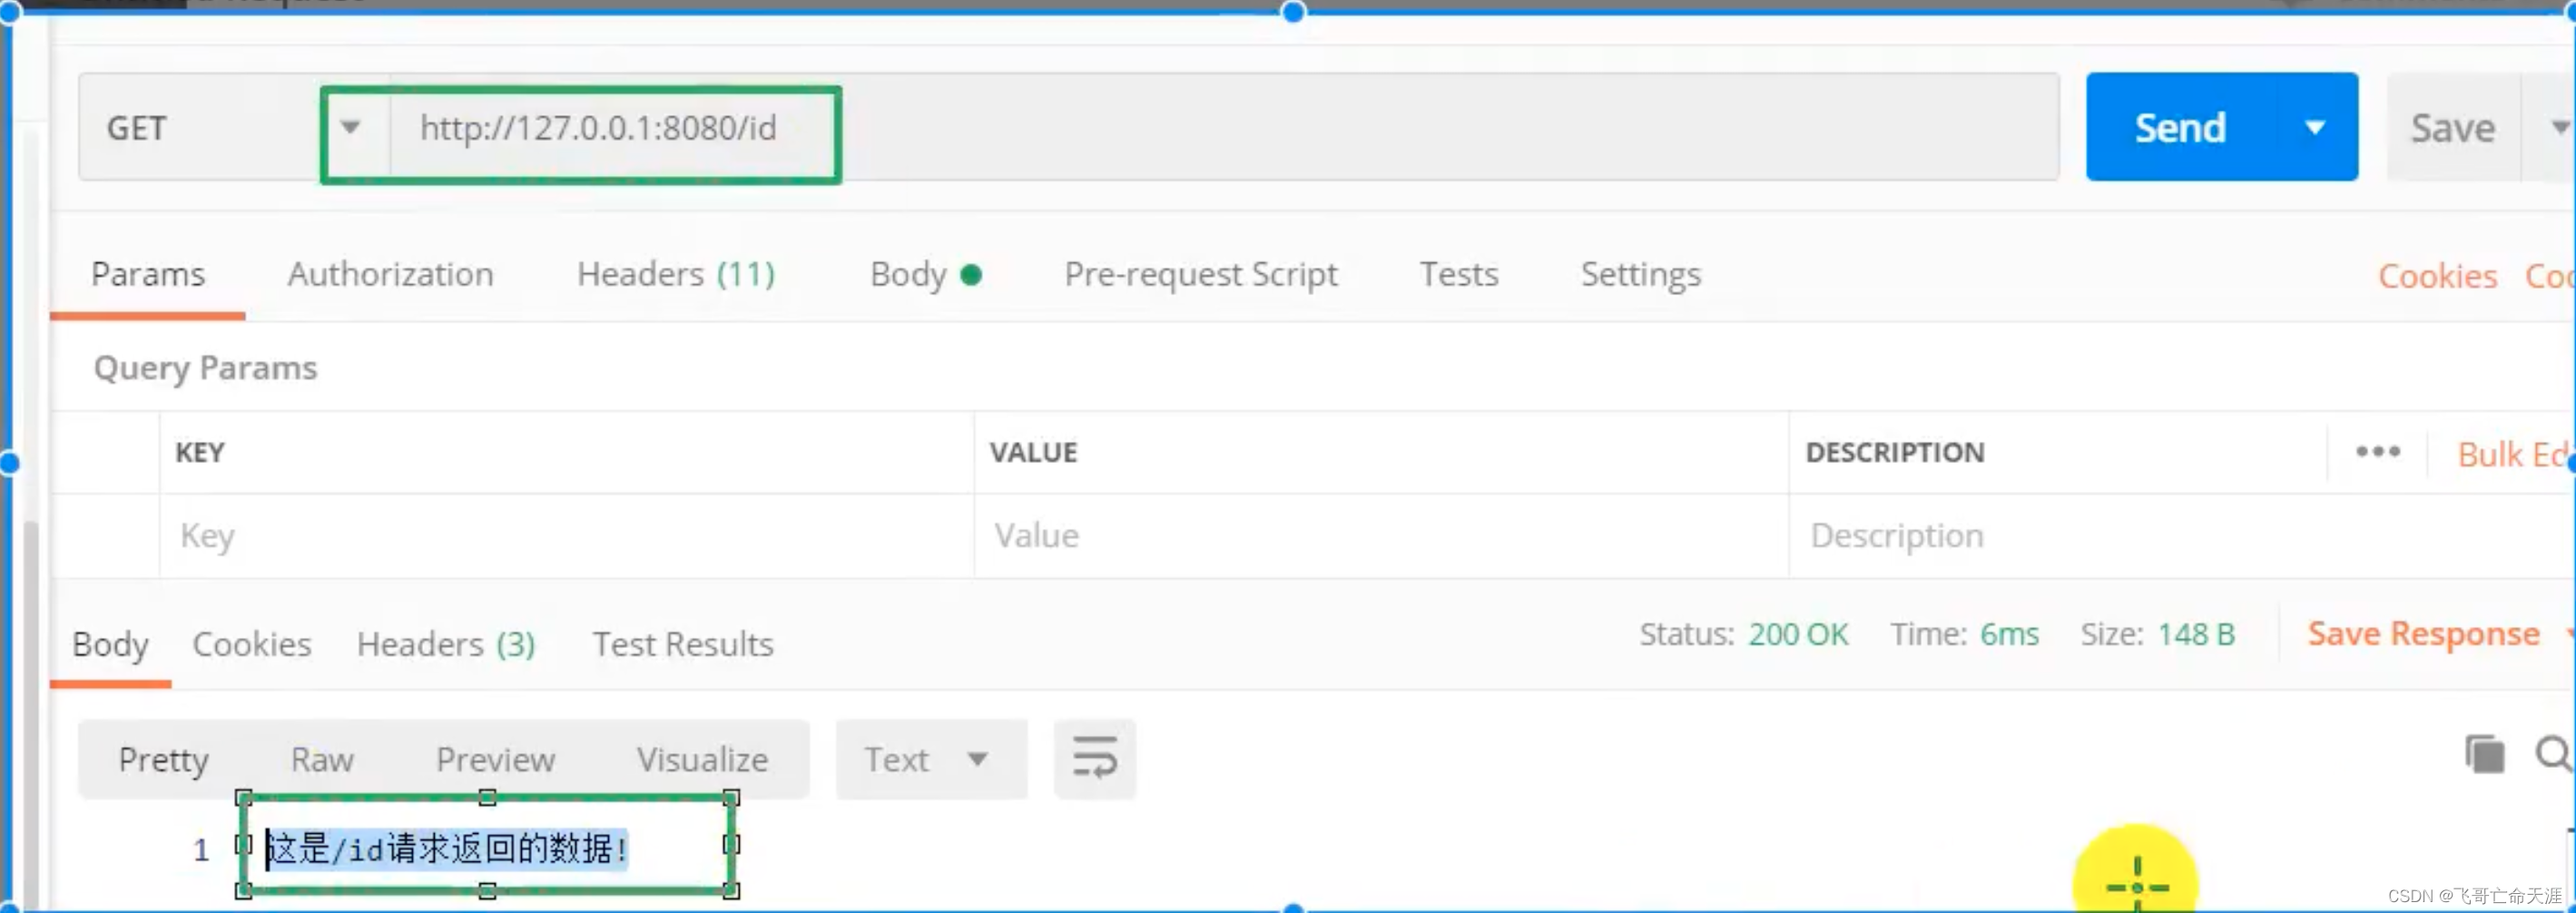Open the Save button dropdown arrow

tap(2556, 128)
